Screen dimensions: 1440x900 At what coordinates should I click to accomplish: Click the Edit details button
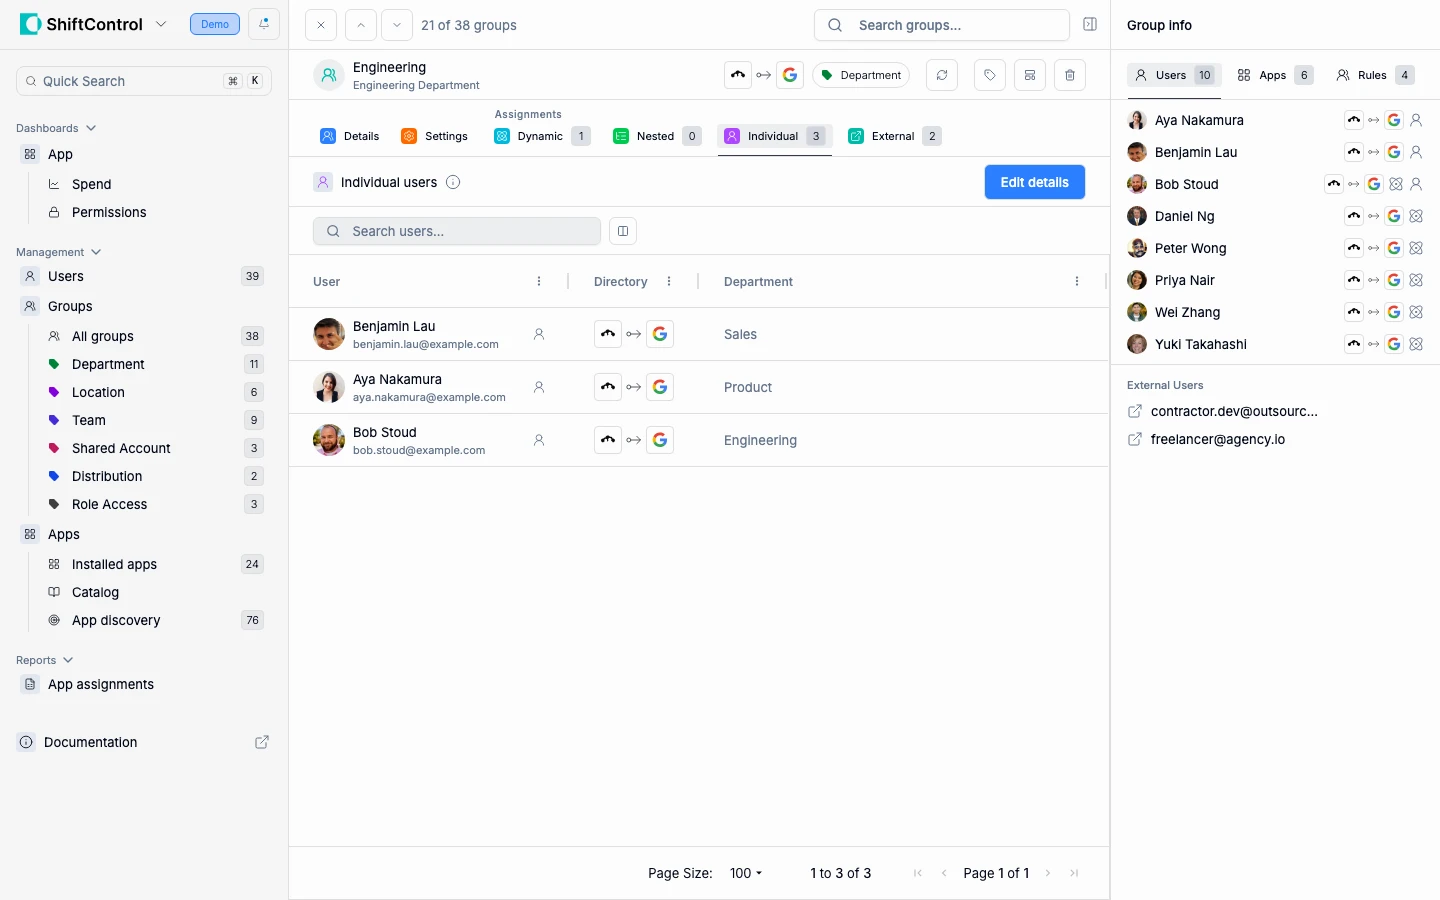click(1034, 182)
